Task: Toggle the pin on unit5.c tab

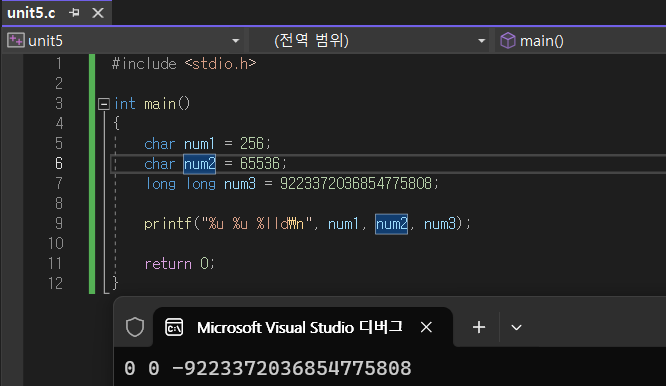Action: (x=74, y=13)
